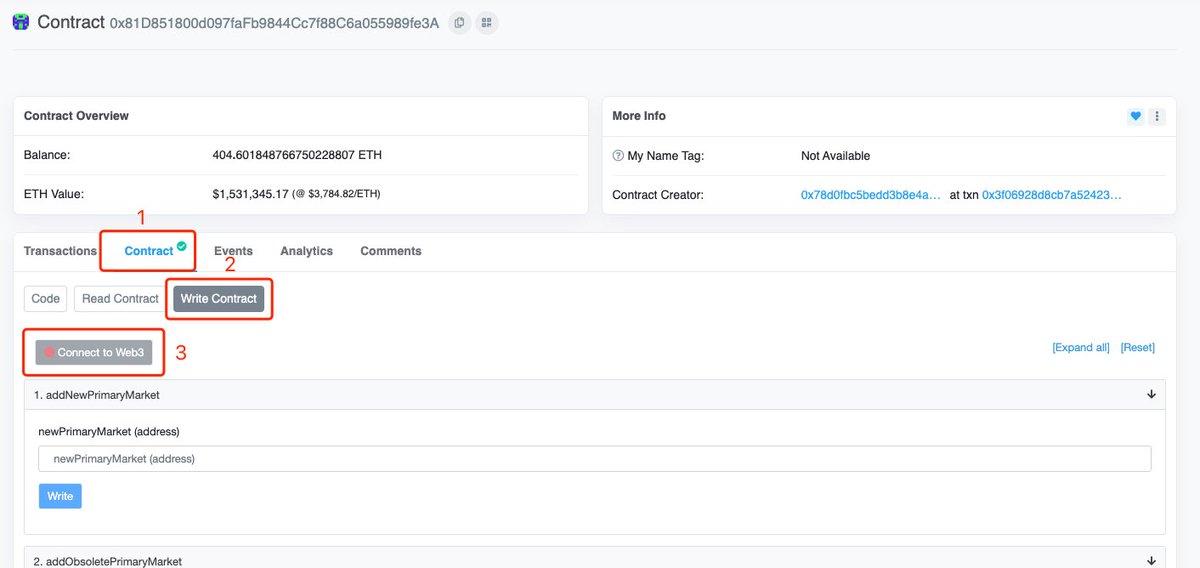Screen dimensions: 1200x568
Task: Open the creation transaction 0x3f06928d8cb7a52423
Action: tap(1052, 195)
